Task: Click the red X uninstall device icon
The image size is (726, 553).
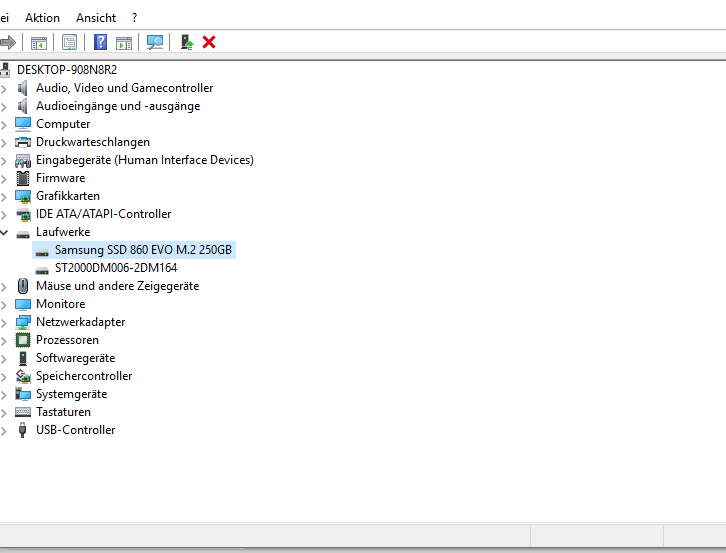Action: click(x=209, y=43)
